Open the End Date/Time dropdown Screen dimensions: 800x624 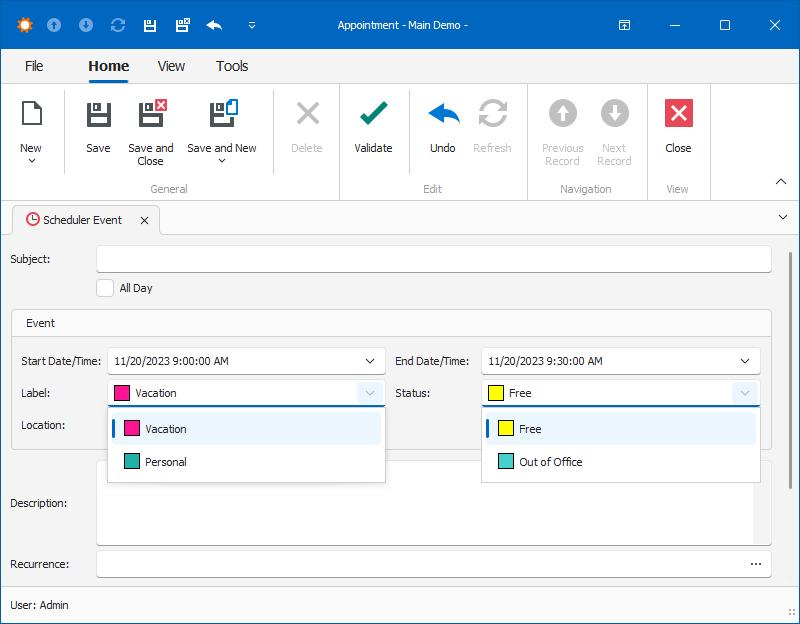(745, 361)
